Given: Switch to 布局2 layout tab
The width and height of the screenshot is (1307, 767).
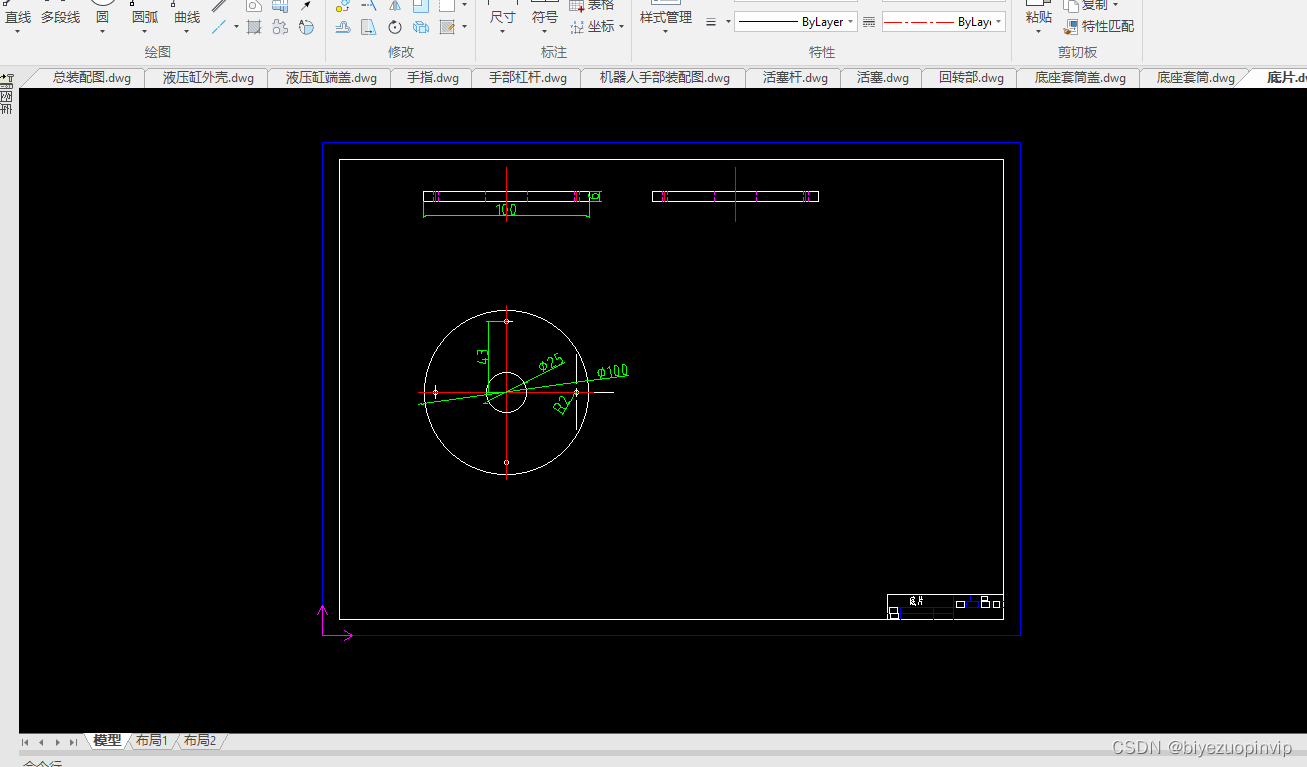Looking at the screenshot, I should 199,741.
